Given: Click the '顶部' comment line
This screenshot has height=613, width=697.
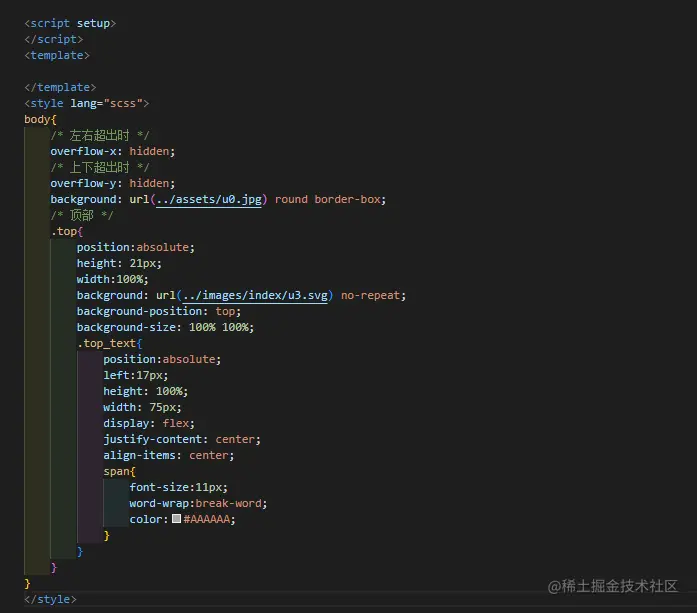Looking at the screenshot, I should [x=82, y=215].
